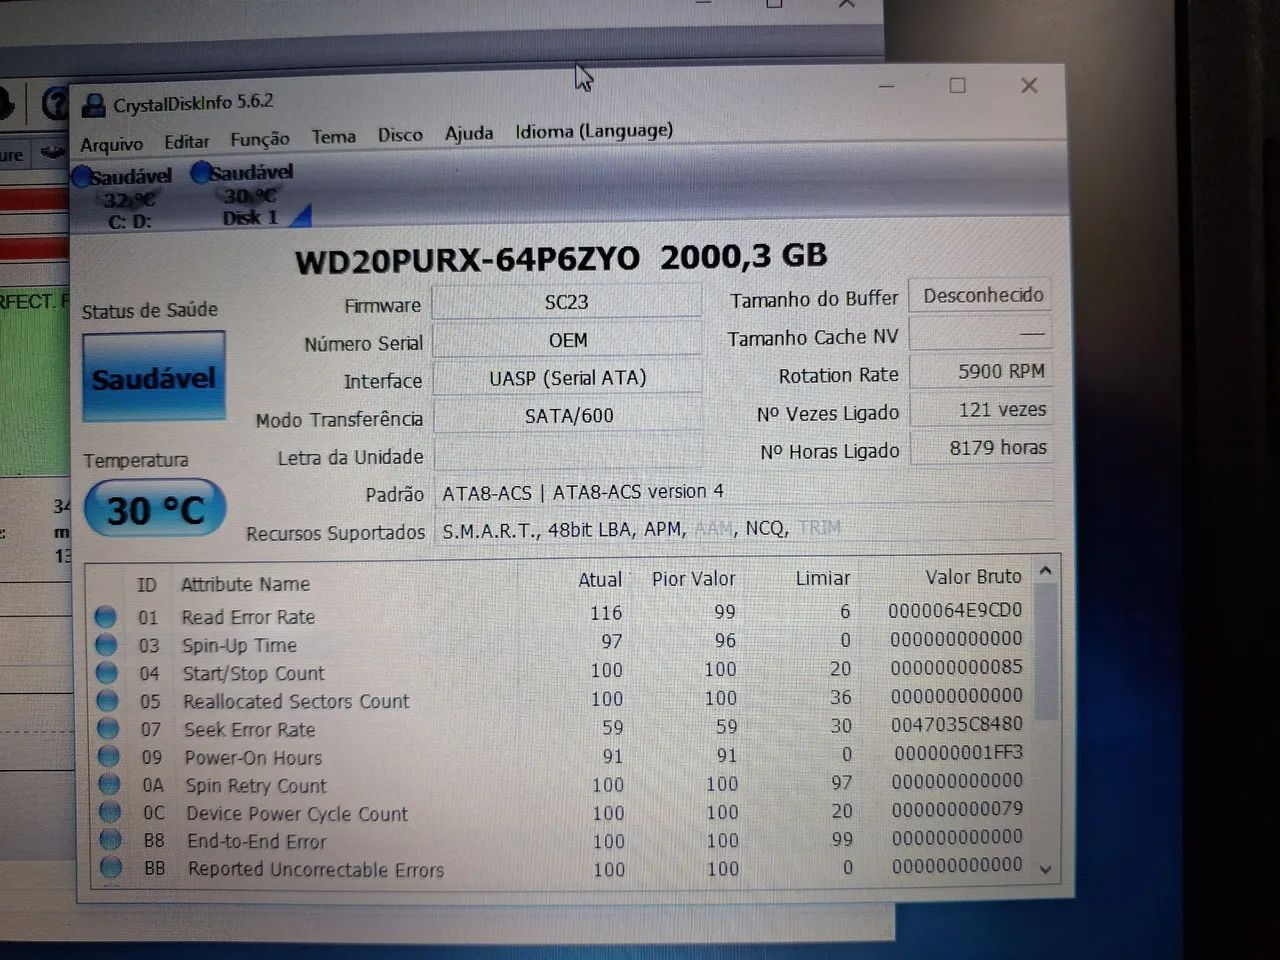
Task: Click the status dot for Power-On Hours
Action: pos(108,757)
